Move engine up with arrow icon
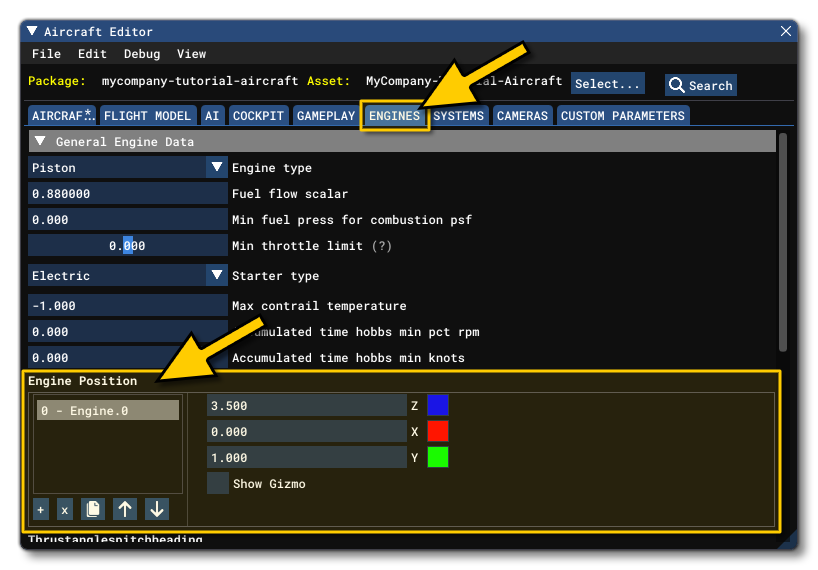The height and width of the screenshot is (570, 818). point(125,509)
